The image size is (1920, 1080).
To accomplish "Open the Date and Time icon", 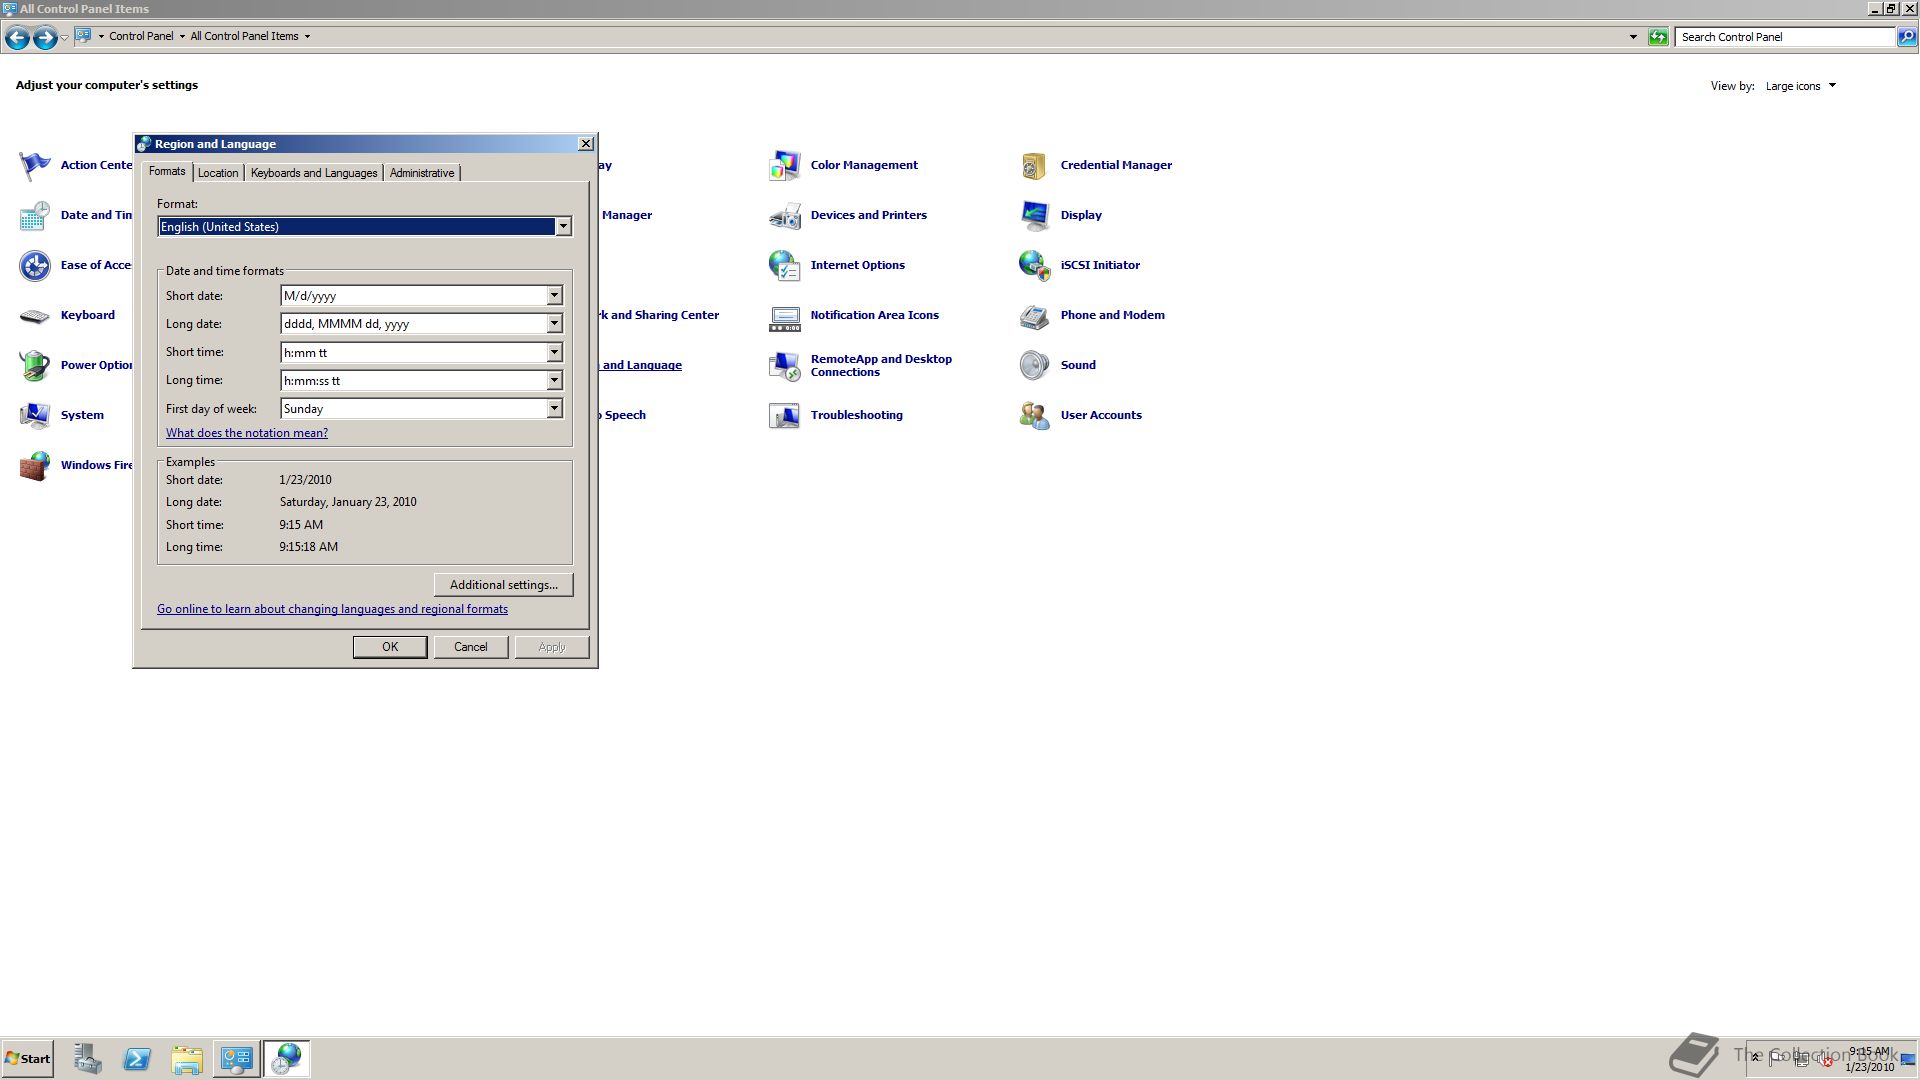I will 35,215.
